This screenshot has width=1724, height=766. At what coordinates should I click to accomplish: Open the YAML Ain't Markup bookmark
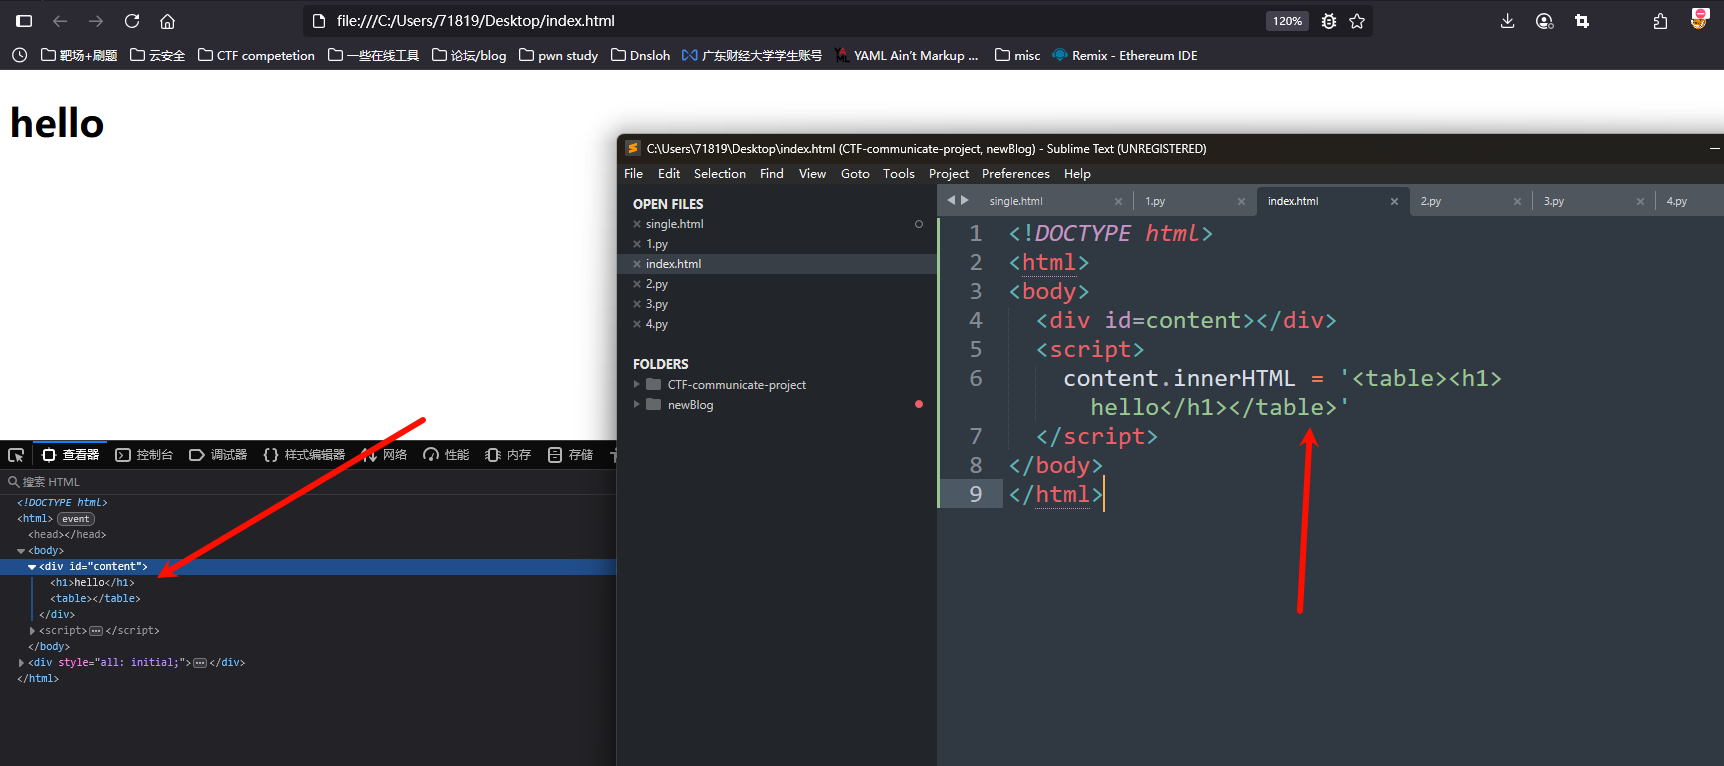point(907,55)
